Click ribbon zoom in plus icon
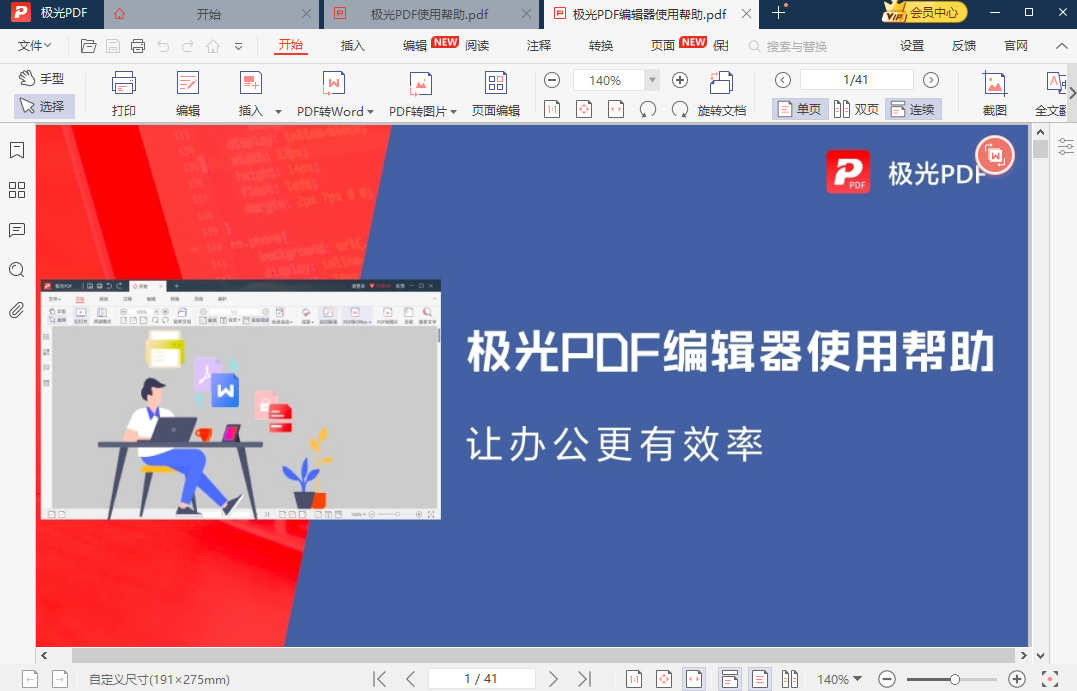The height and width of the screenshot is (691, 1077). tap(680, 80)
